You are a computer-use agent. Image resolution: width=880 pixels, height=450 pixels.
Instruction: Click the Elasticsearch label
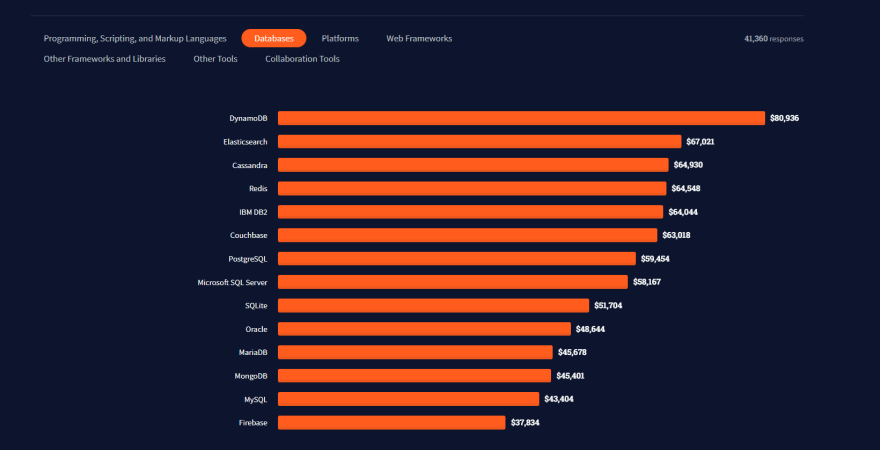pos(245,142)
